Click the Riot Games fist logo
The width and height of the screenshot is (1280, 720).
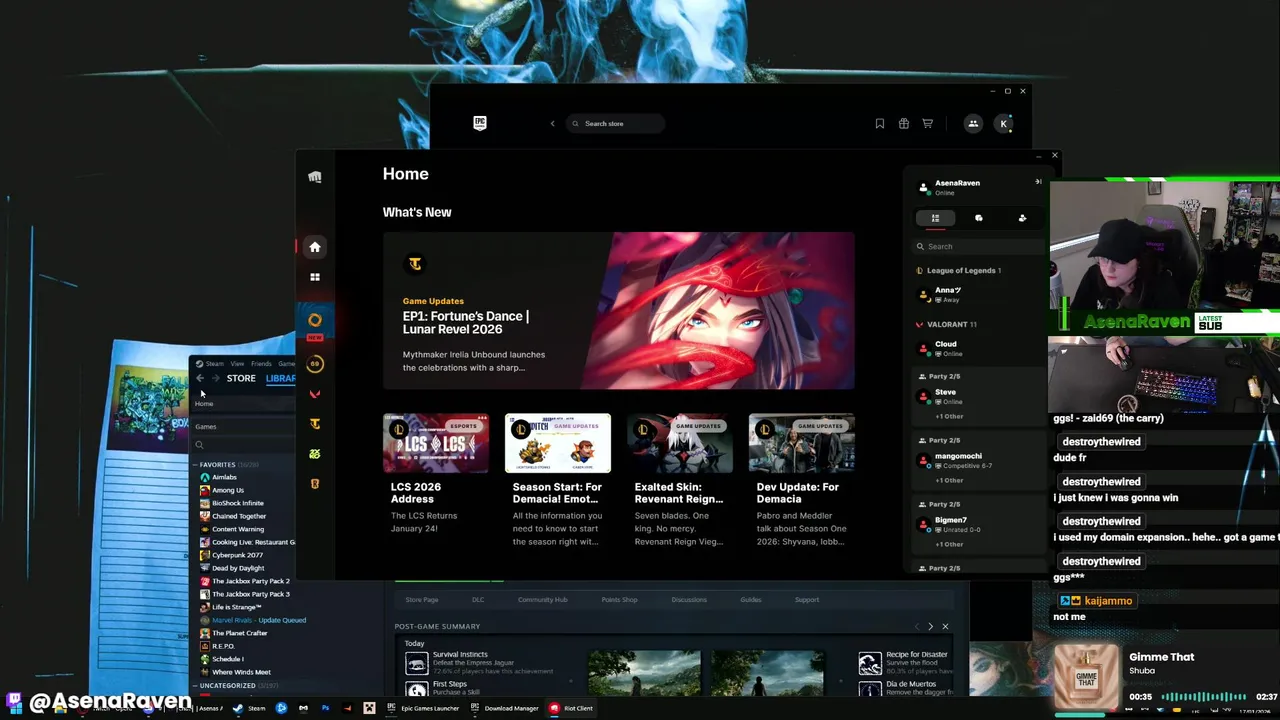click(315, 177)
